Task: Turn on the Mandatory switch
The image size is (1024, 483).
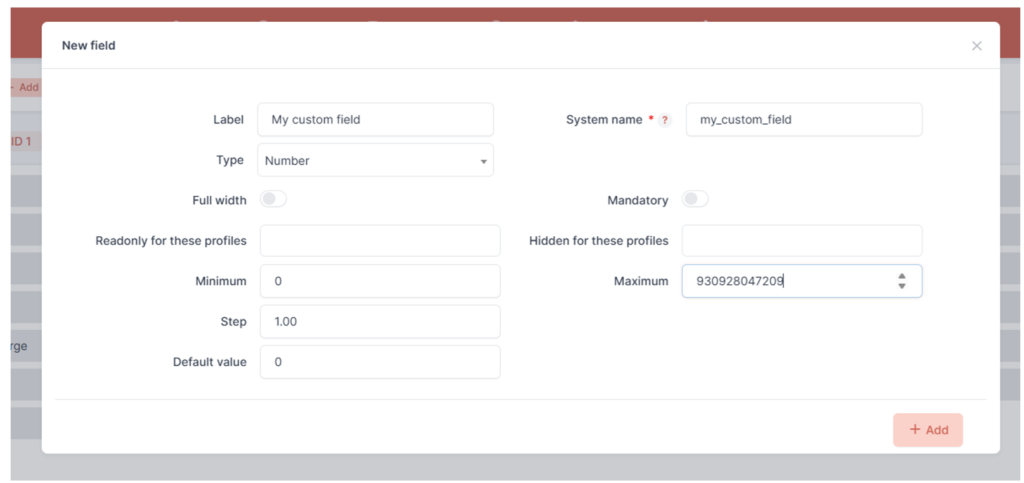Action: click(x=695, y=200)
